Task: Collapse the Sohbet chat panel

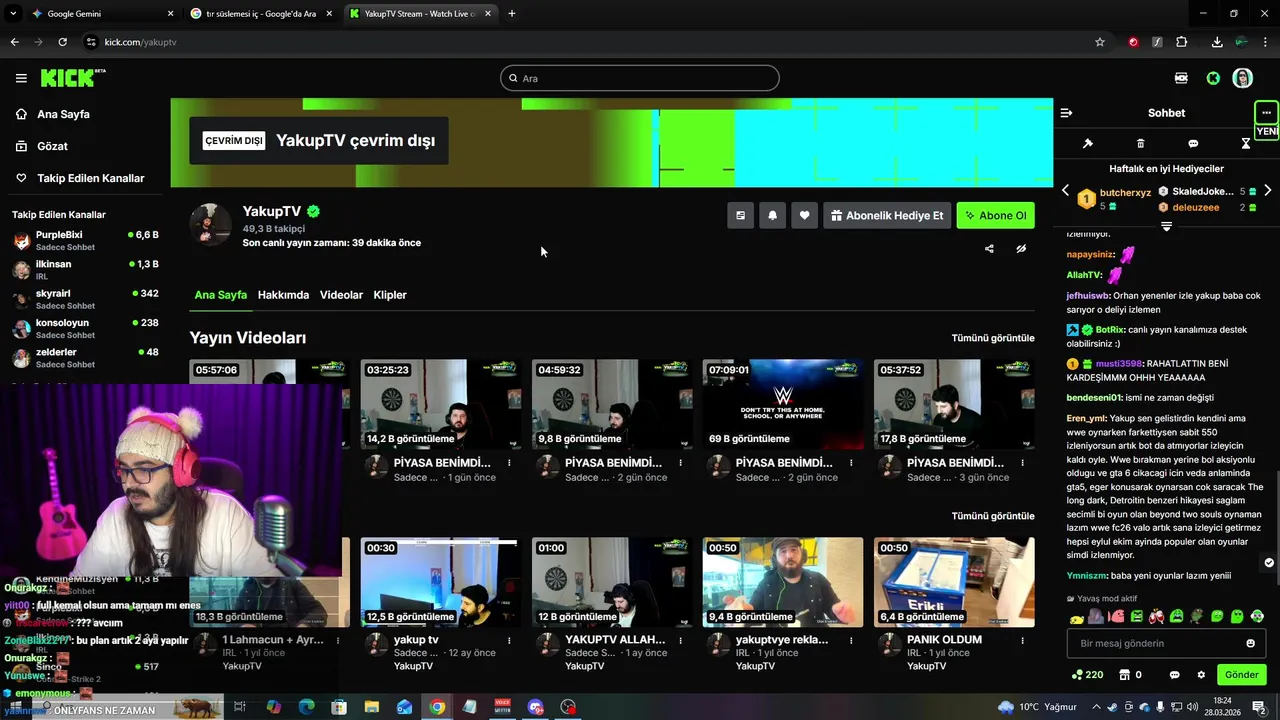Action: pos(1067,113)
